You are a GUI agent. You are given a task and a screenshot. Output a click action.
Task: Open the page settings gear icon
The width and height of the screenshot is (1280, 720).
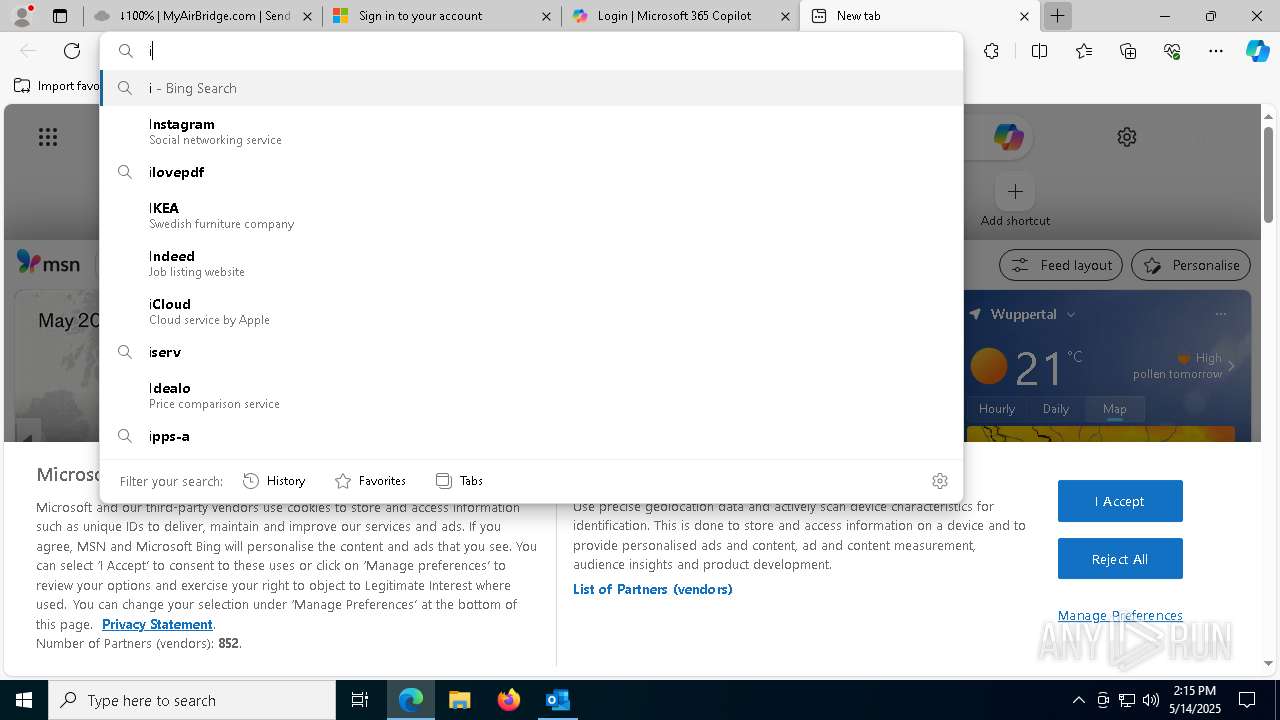point(1127,137)
